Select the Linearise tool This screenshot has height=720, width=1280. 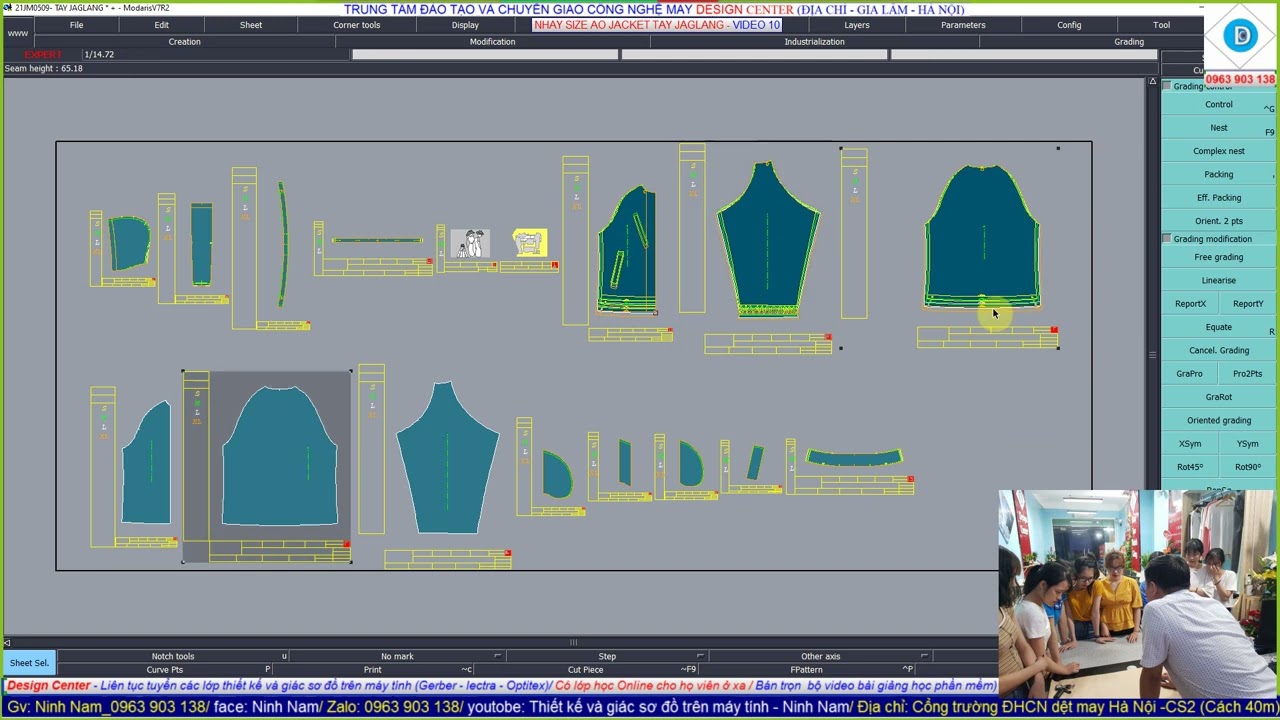click(x=1218, y=281)
